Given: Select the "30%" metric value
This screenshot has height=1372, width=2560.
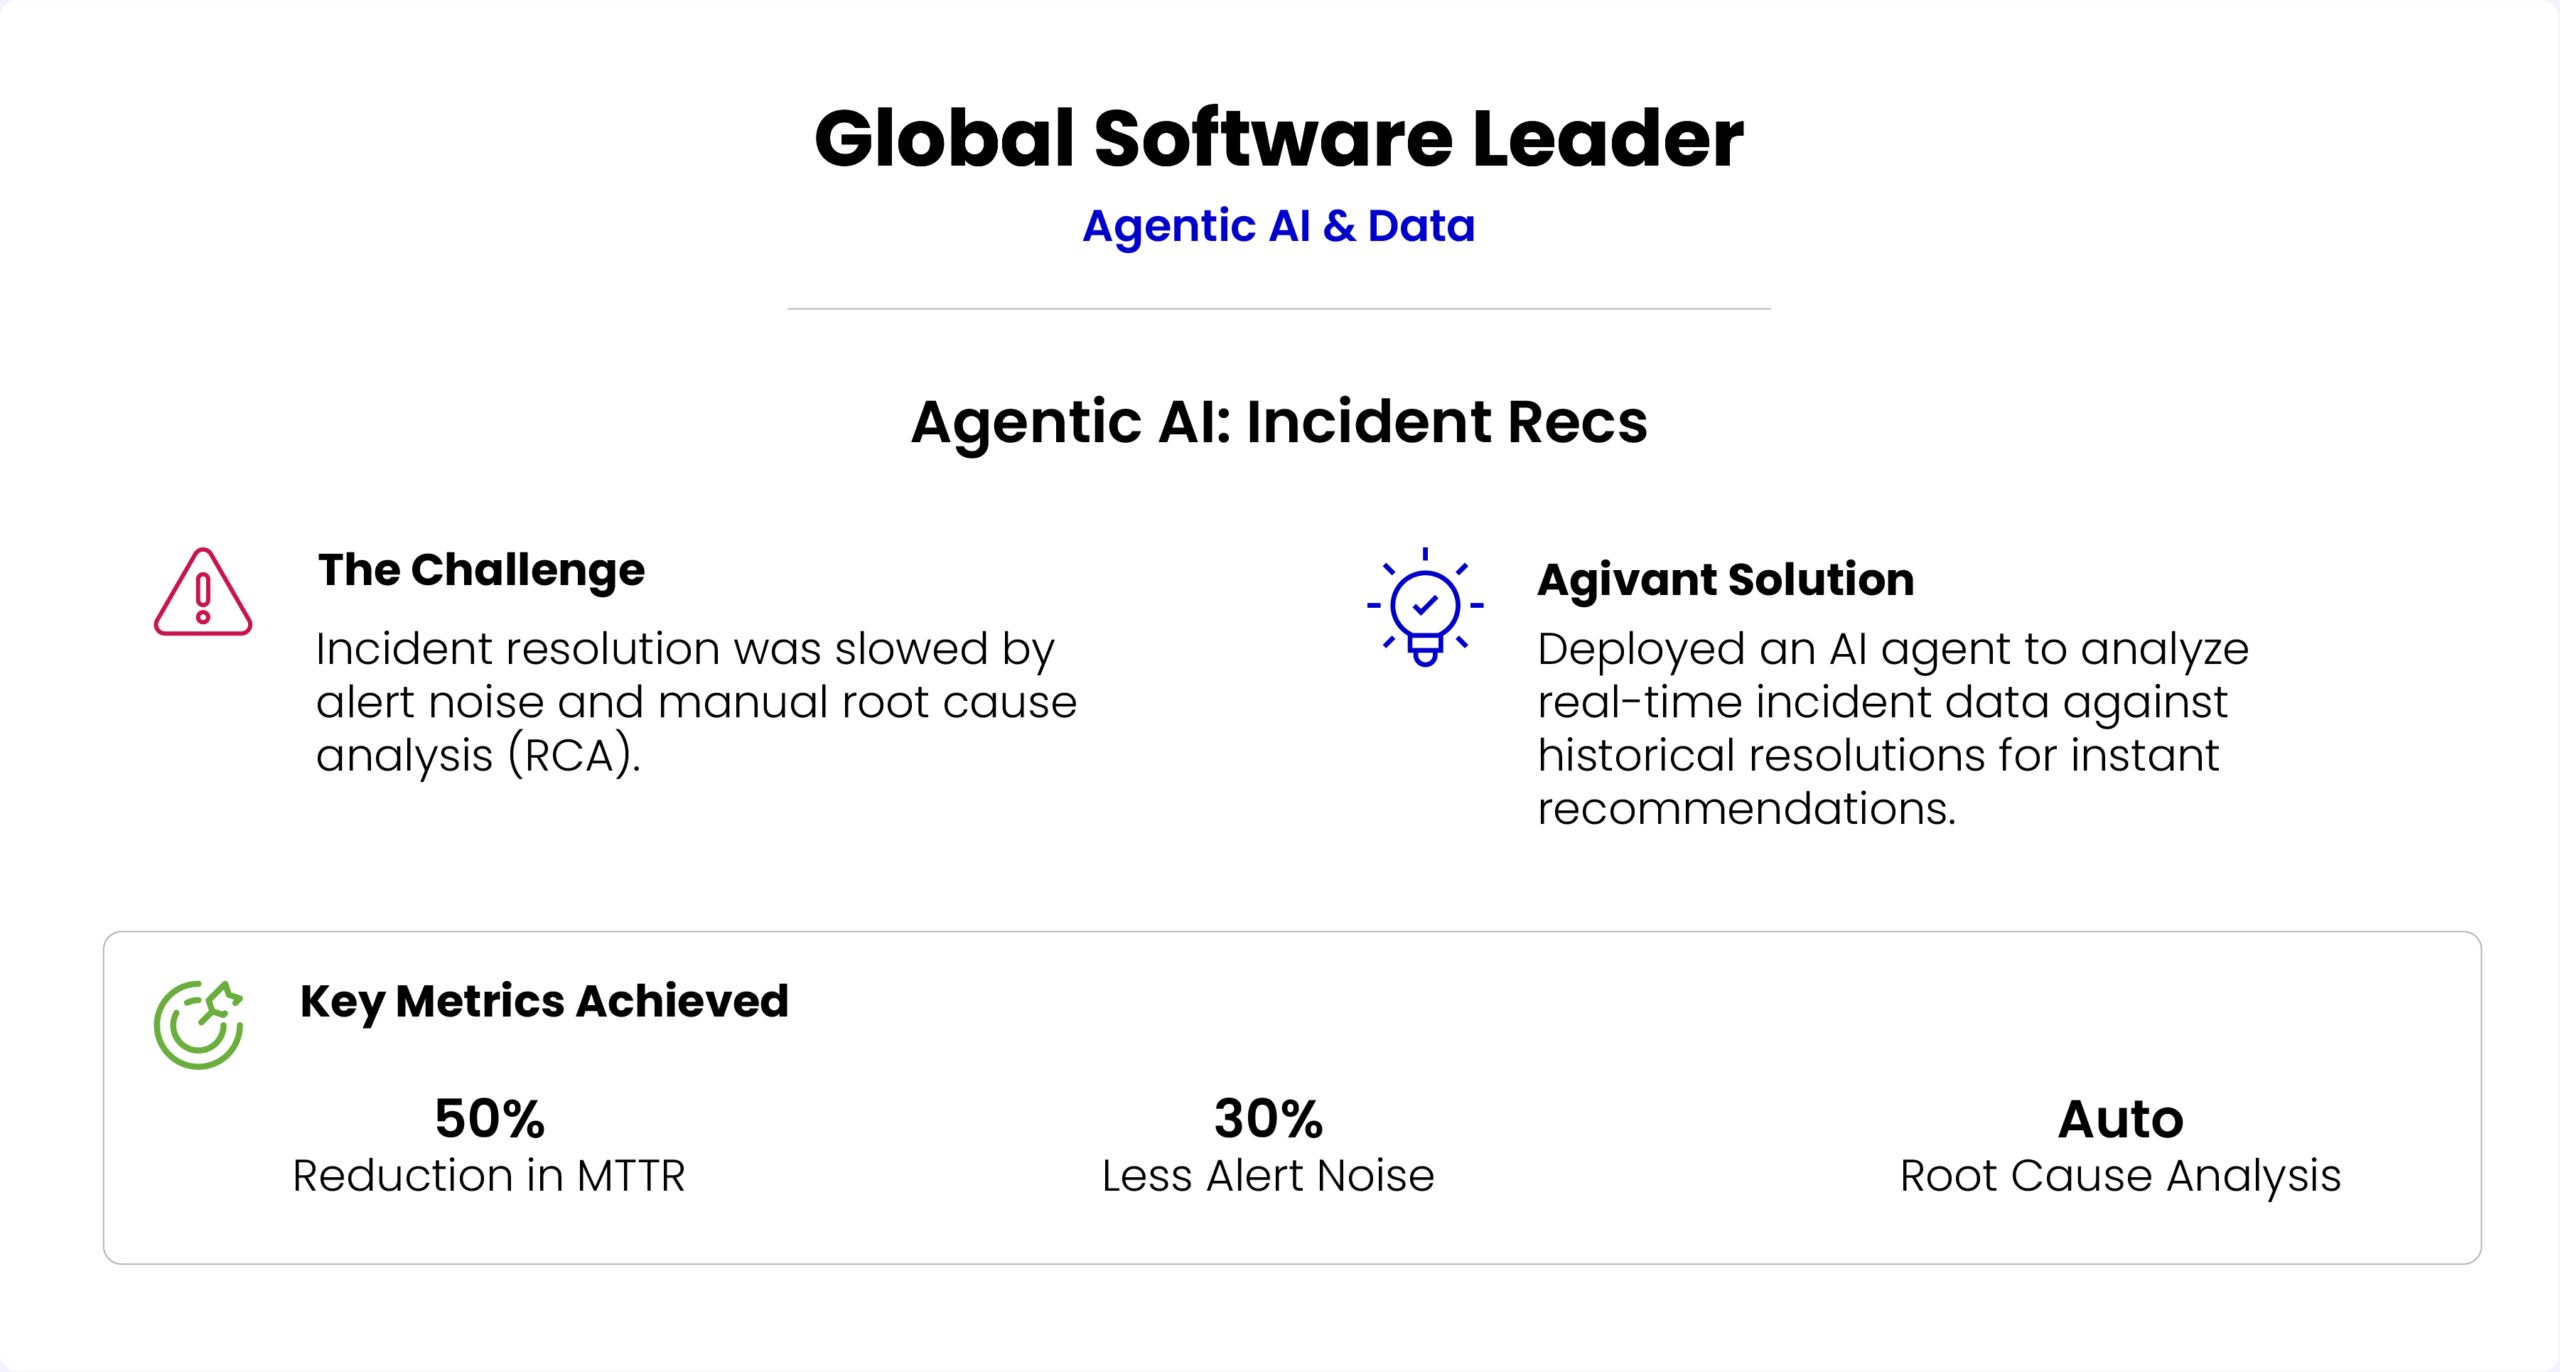Looking at the screenshot, I should [1268, 1119].
